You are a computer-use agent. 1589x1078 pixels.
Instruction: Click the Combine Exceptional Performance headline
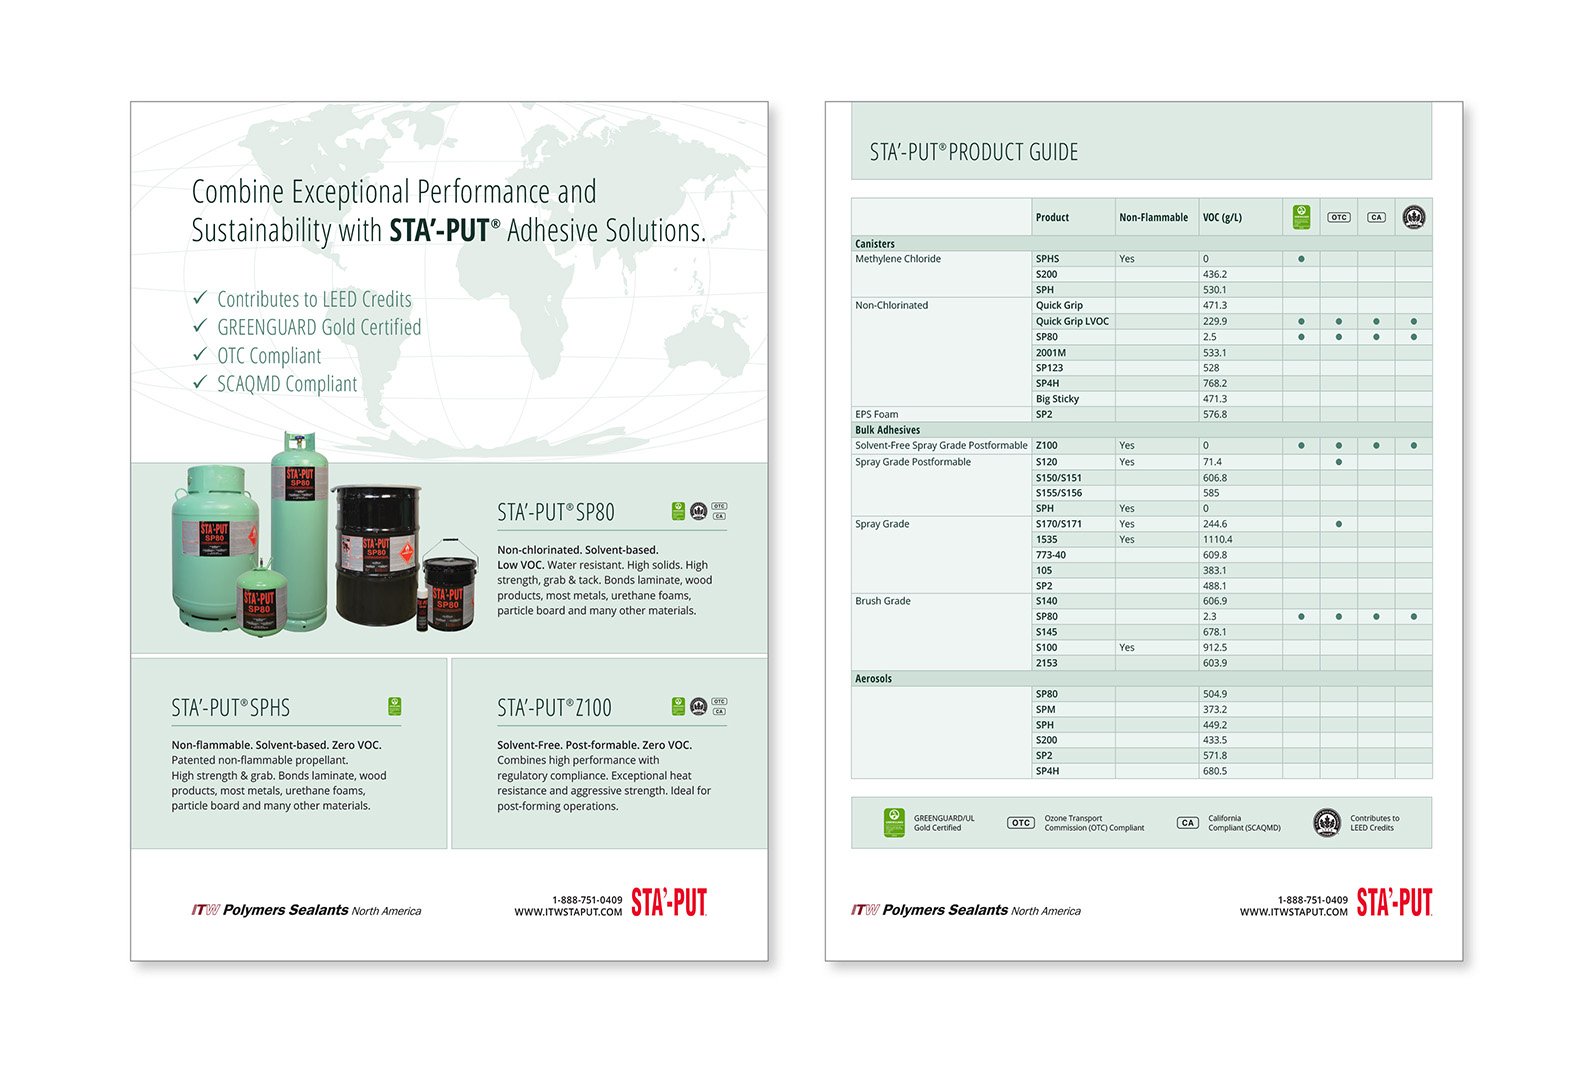[448, 210]
